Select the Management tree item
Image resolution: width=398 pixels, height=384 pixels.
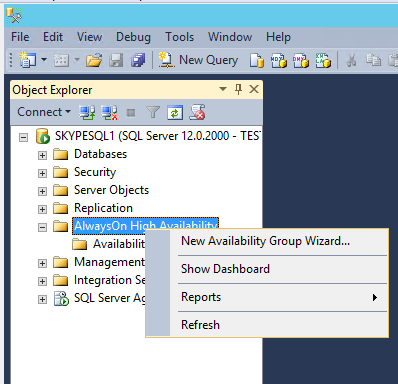(x=110, y=262)
